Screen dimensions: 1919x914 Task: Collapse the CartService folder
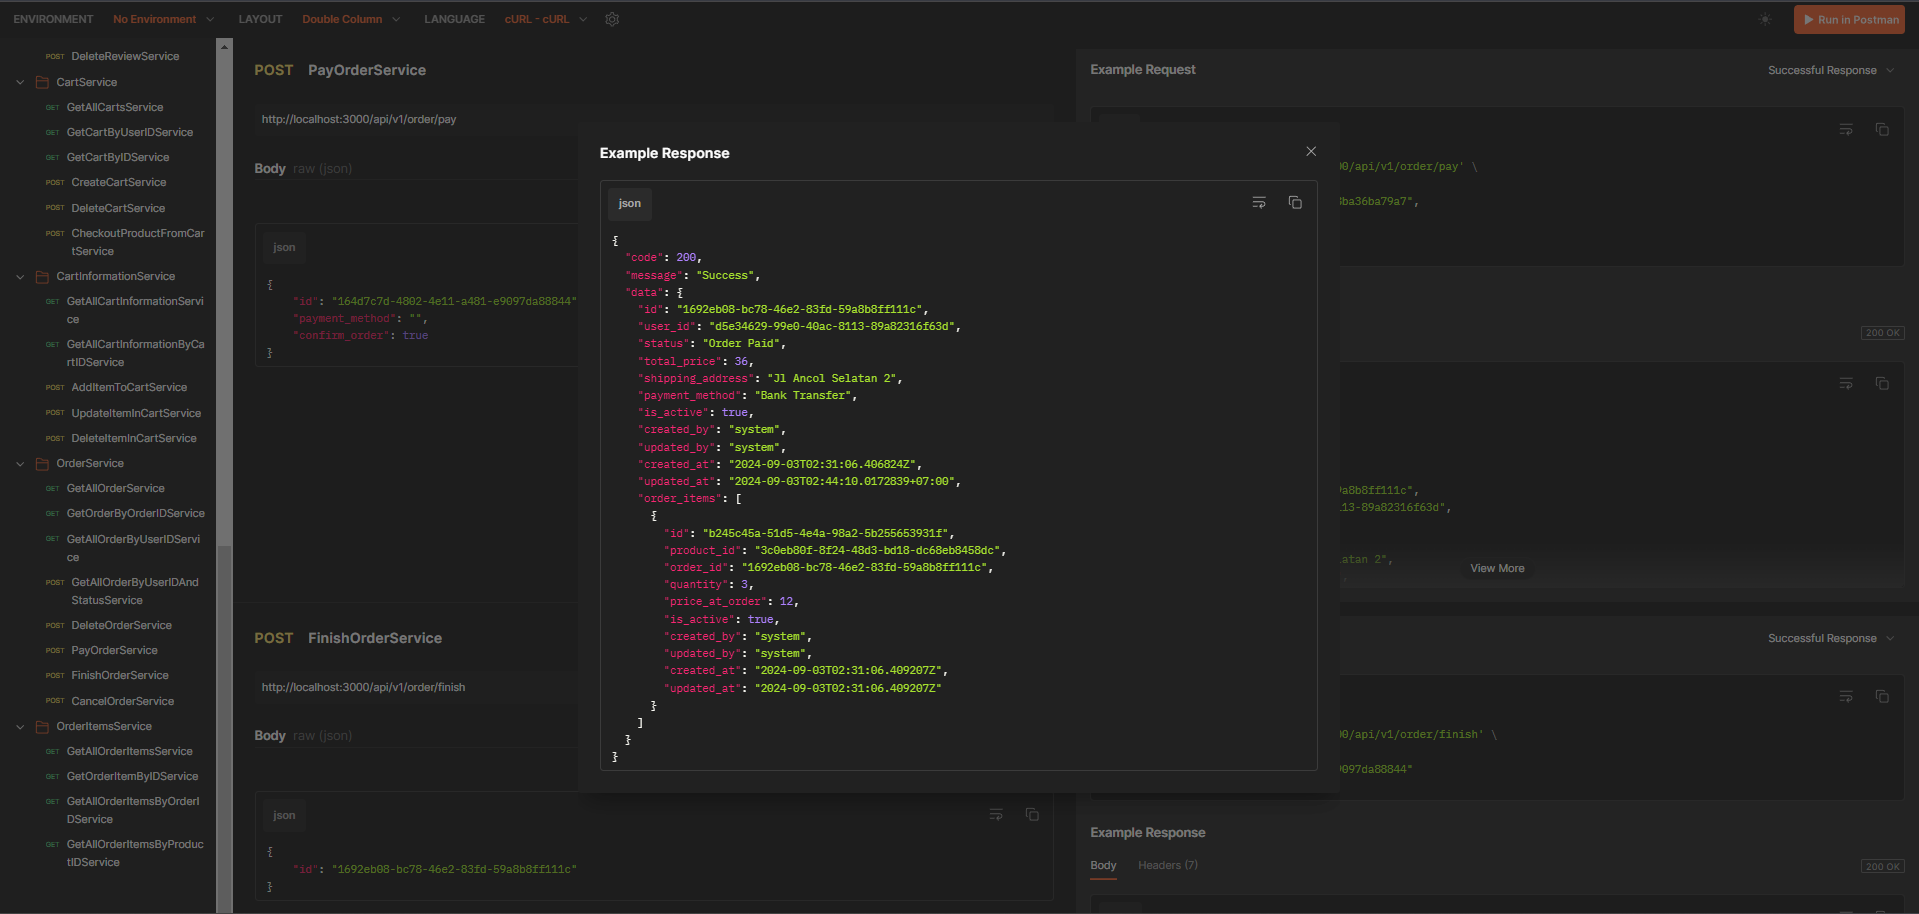click(20, 82)
